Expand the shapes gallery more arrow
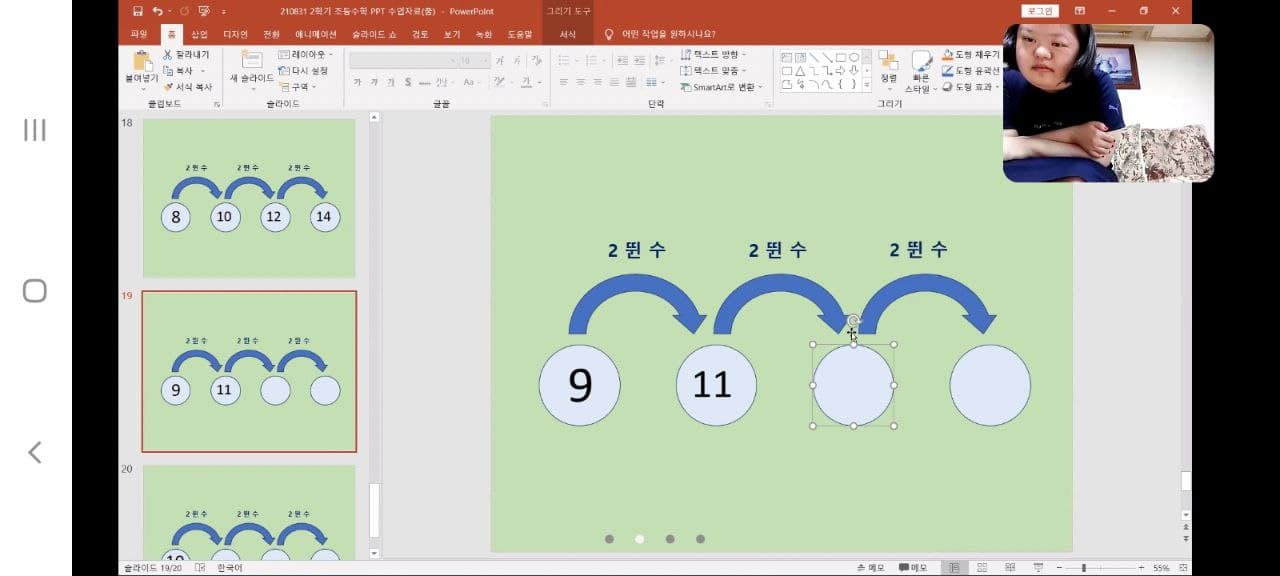 tap(866, 86)
